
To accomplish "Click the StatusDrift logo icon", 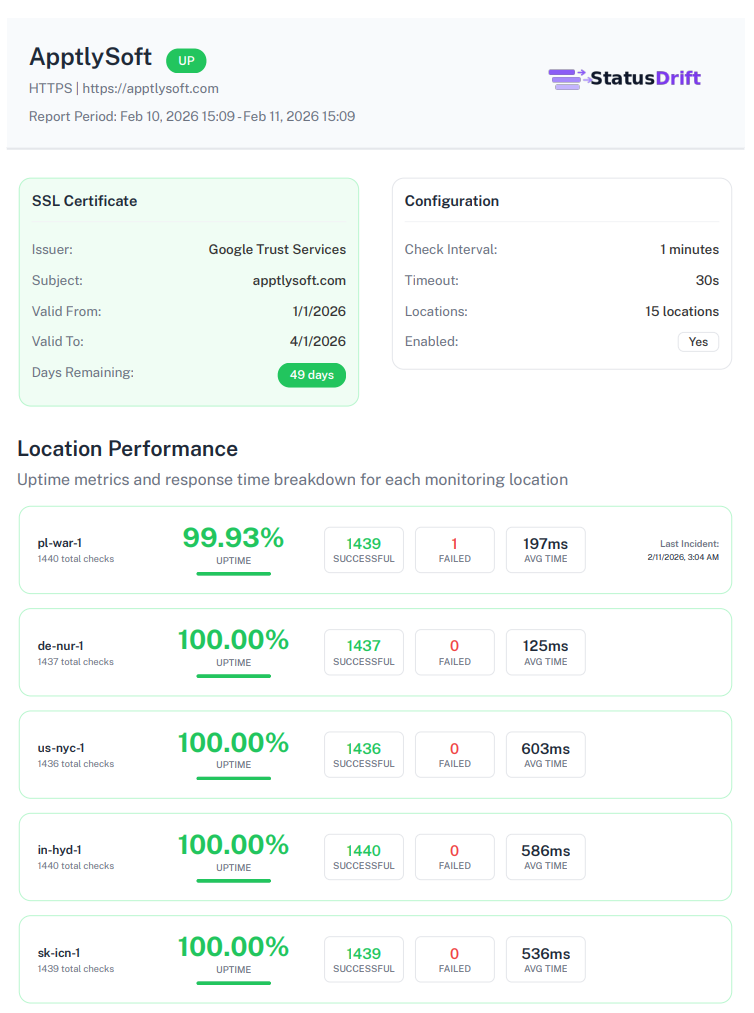I will coord(567,79).
